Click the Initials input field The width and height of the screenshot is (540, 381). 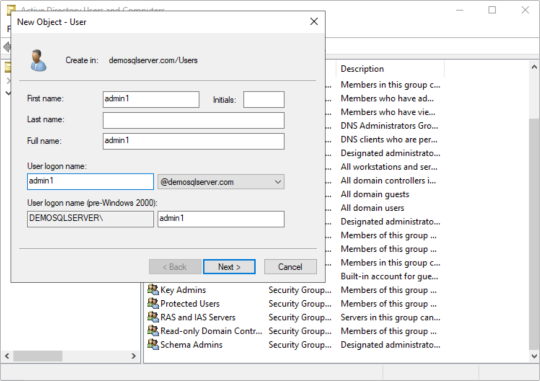pos(264,100)
